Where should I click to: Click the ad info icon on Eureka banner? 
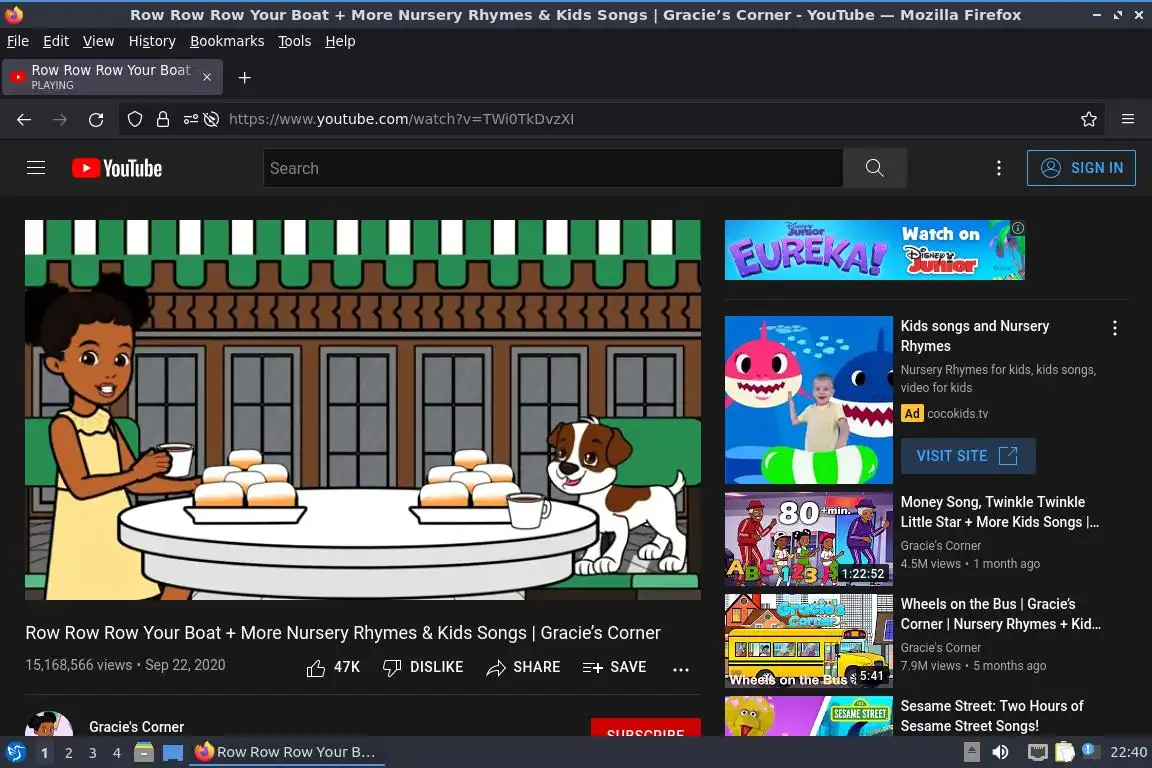pyautogui.click(x=1018, y=228)
